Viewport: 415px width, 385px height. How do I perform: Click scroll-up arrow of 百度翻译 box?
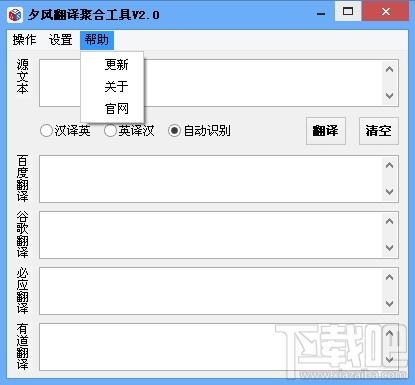point(389,165)
